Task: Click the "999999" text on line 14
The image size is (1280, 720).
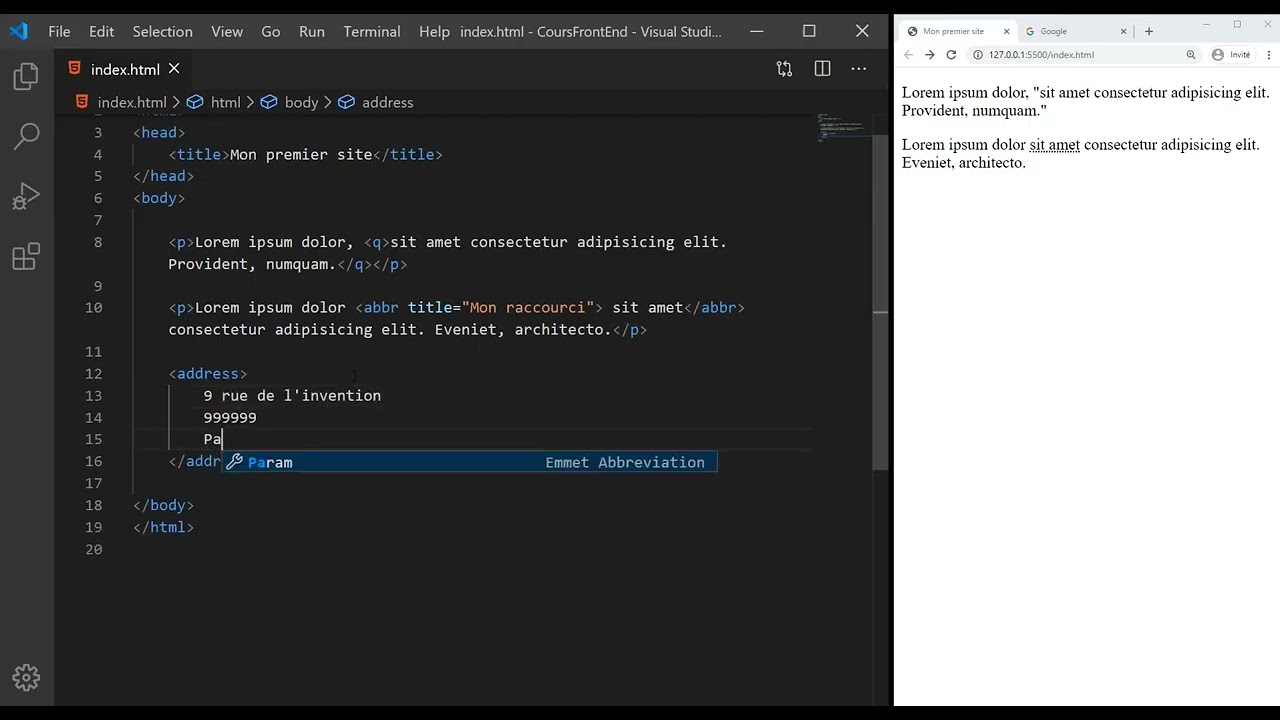Action: coord(230,418)
